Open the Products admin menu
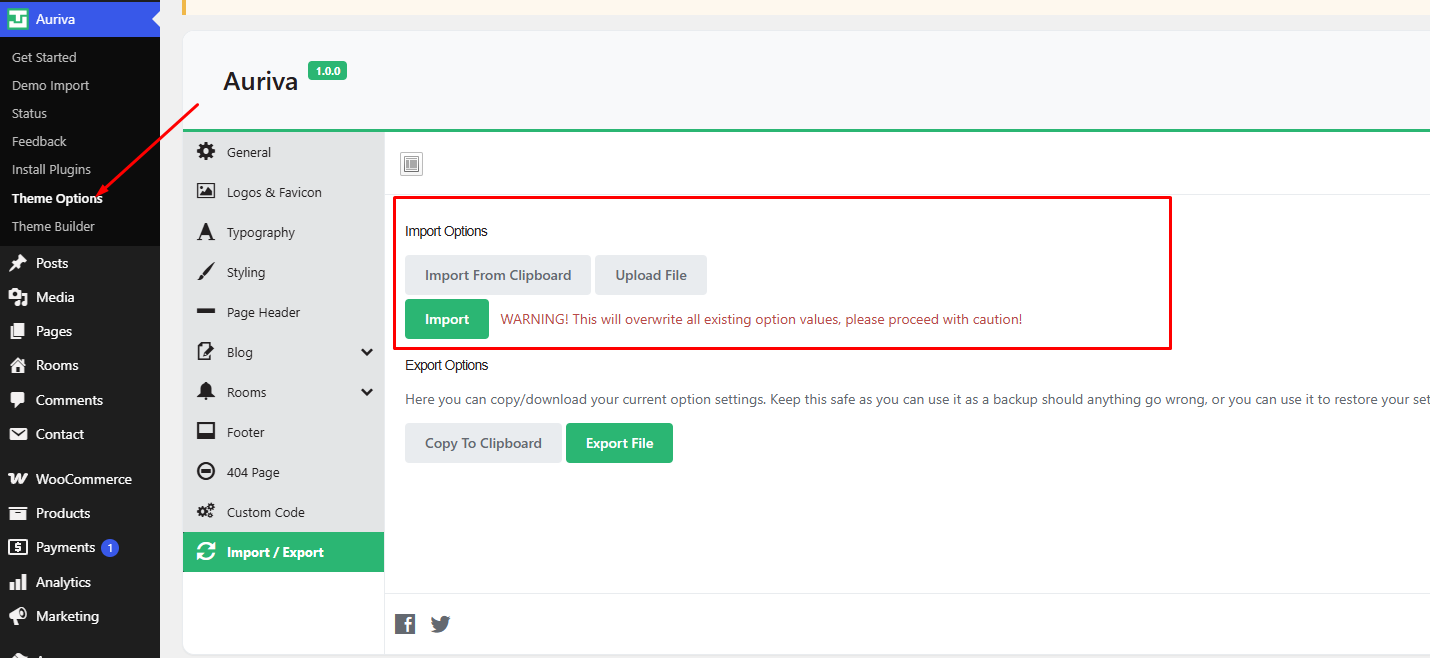The image size is (1430, 658). point(80,513)
